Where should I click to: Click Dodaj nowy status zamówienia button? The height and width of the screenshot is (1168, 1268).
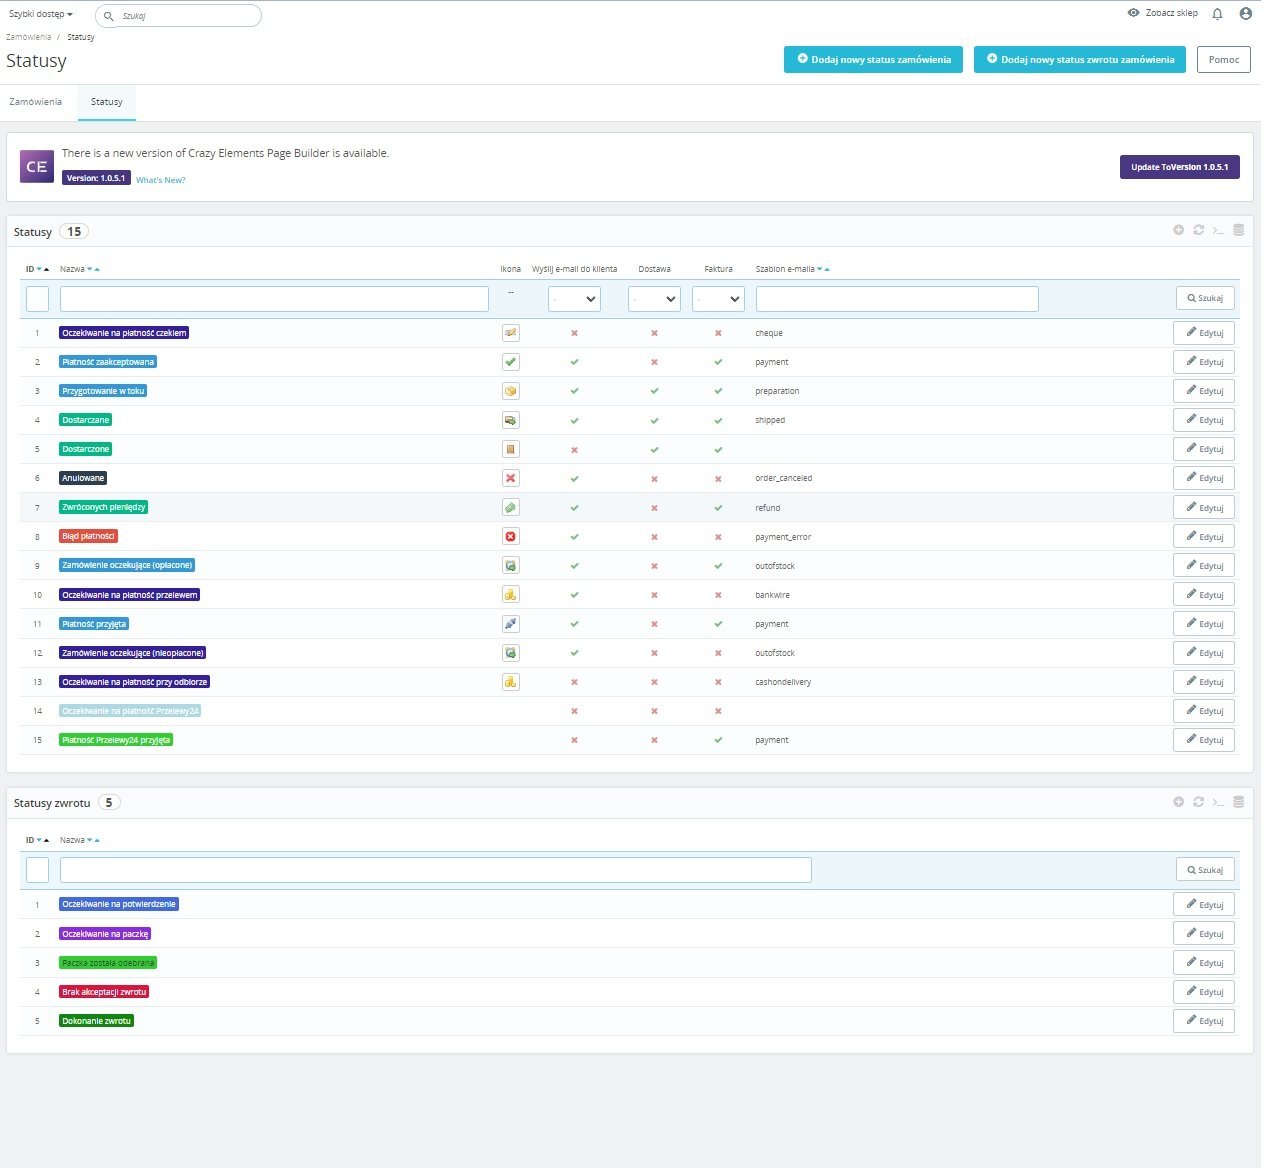click(873, 59)
